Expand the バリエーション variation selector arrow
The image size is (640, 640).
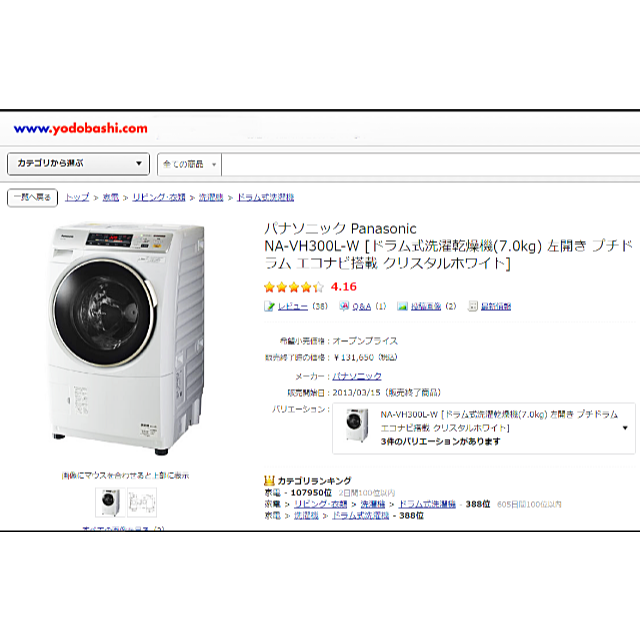click(x=625, y=428)
